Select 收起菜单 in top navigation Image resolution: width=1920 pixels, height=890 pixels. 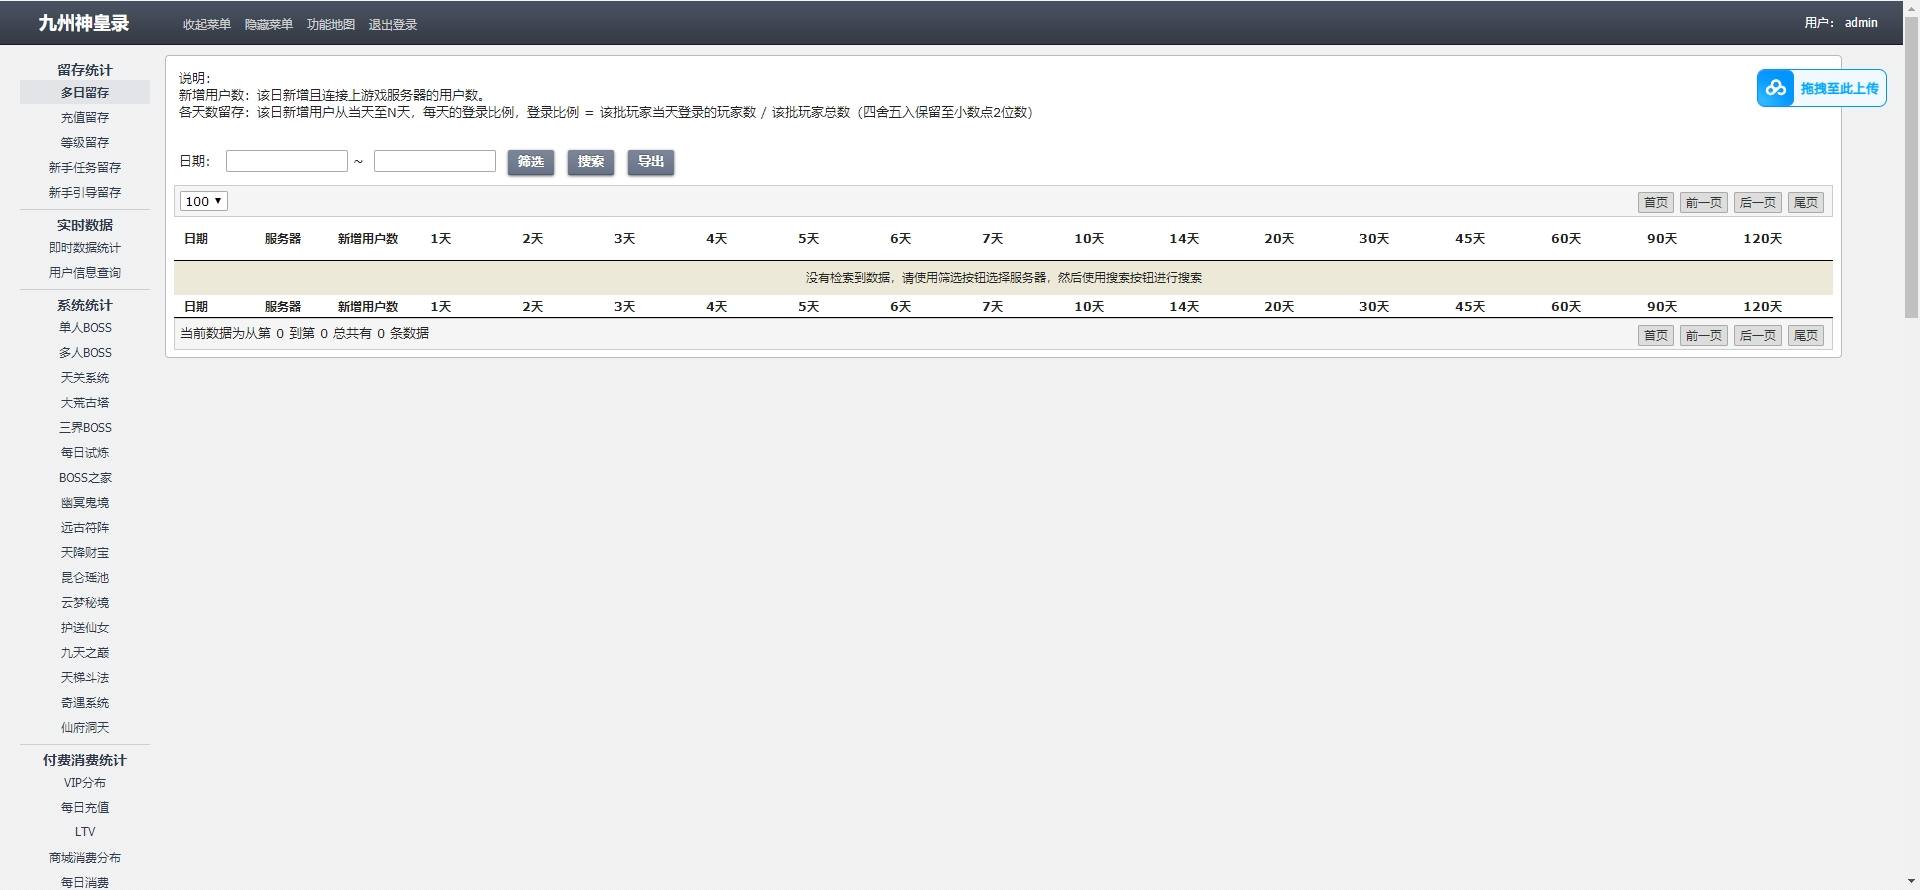pyautogui.click(x=206, y=24)
